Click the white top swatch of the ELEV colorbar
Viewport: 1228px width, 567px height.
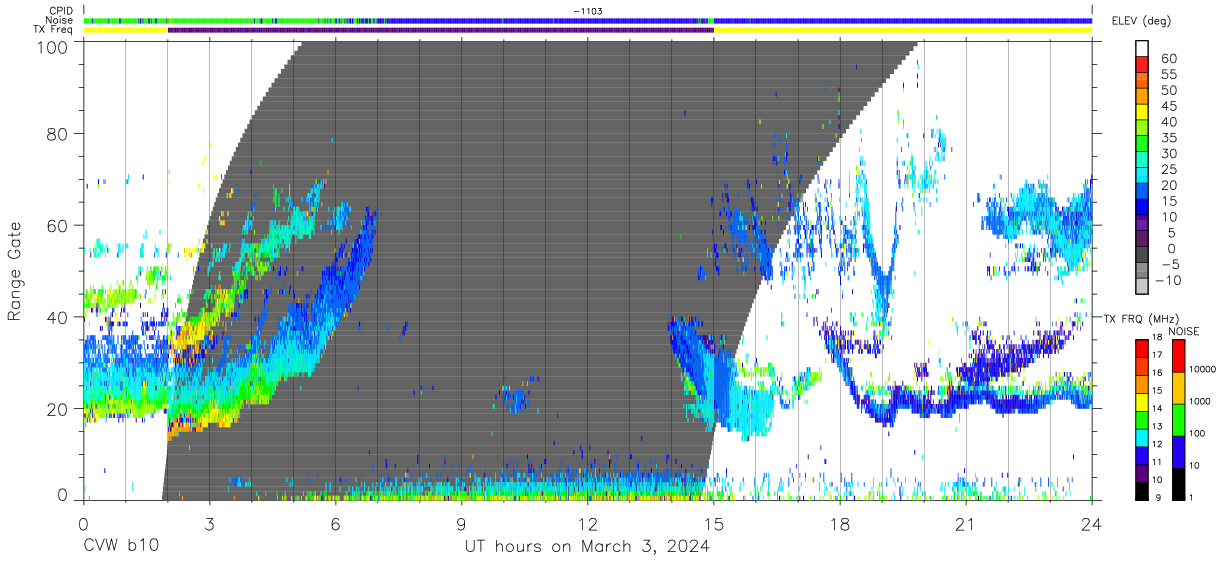(1143, 50)
